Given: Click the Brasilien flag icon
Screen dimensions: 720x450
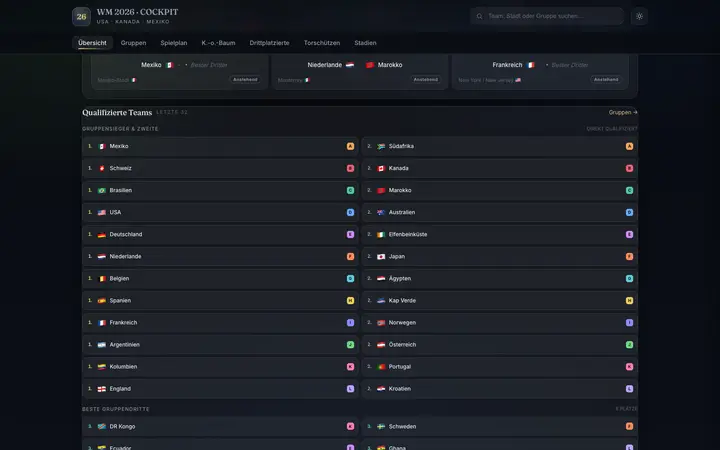Looking at the screenshot, I should point(102,191).
